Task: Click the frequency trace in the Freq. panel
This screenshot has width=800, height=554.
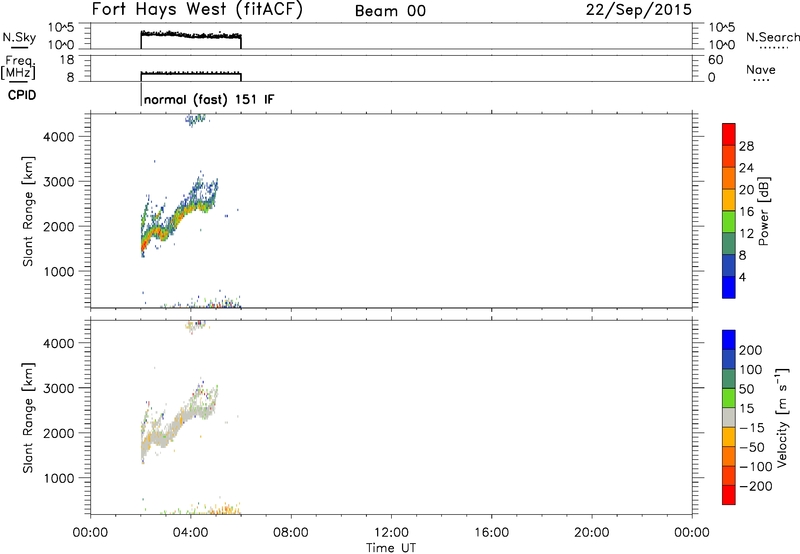Action: 190,74
